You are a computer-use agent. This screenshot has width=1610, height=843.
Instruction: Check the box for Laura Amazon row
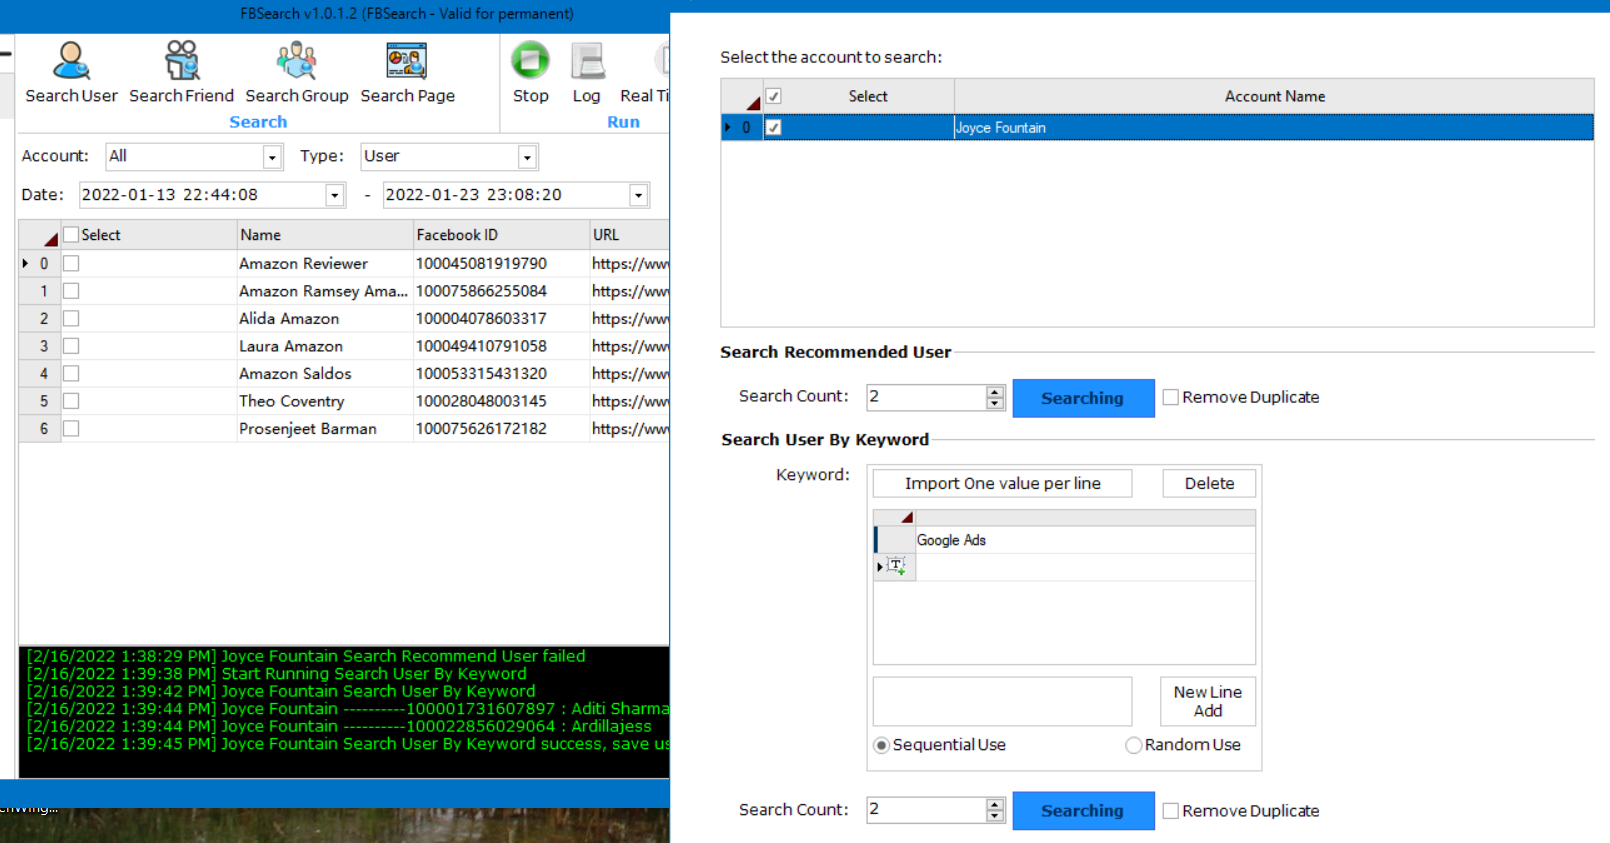(x=71, y=346)
